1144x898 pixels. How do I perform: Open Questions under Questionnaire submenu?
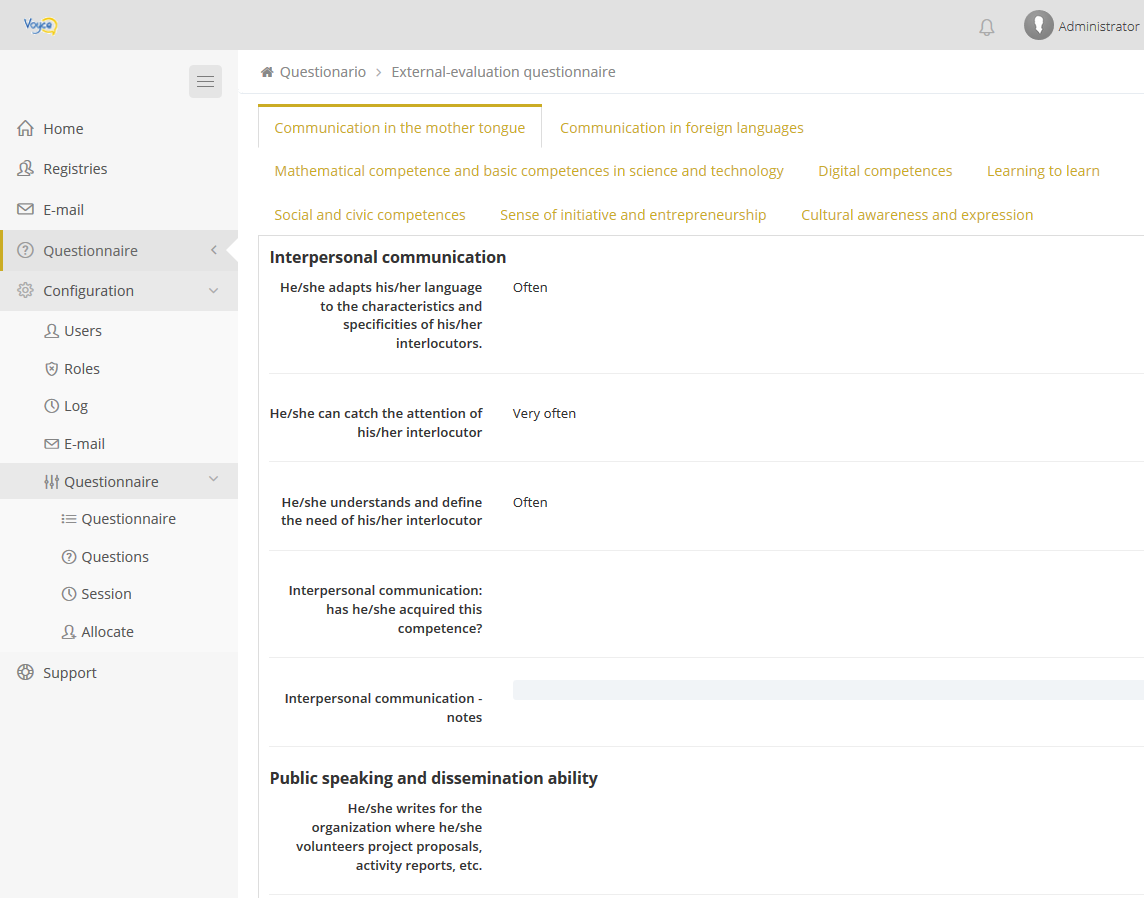click(x=115, y=557)
